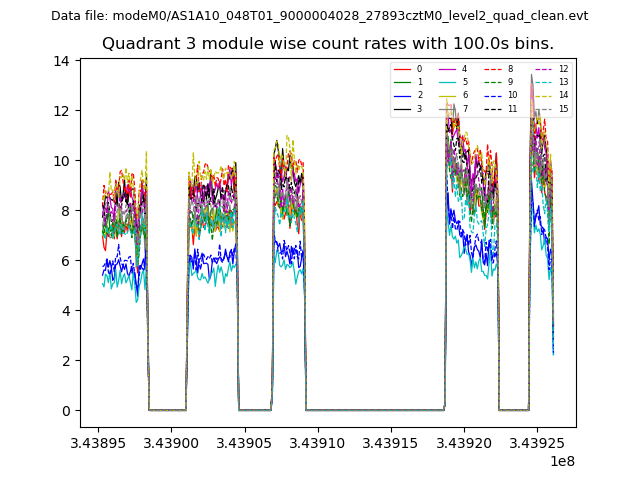
Task: Click the dashed cyan legend line for module 13
Action: (541, 82)
